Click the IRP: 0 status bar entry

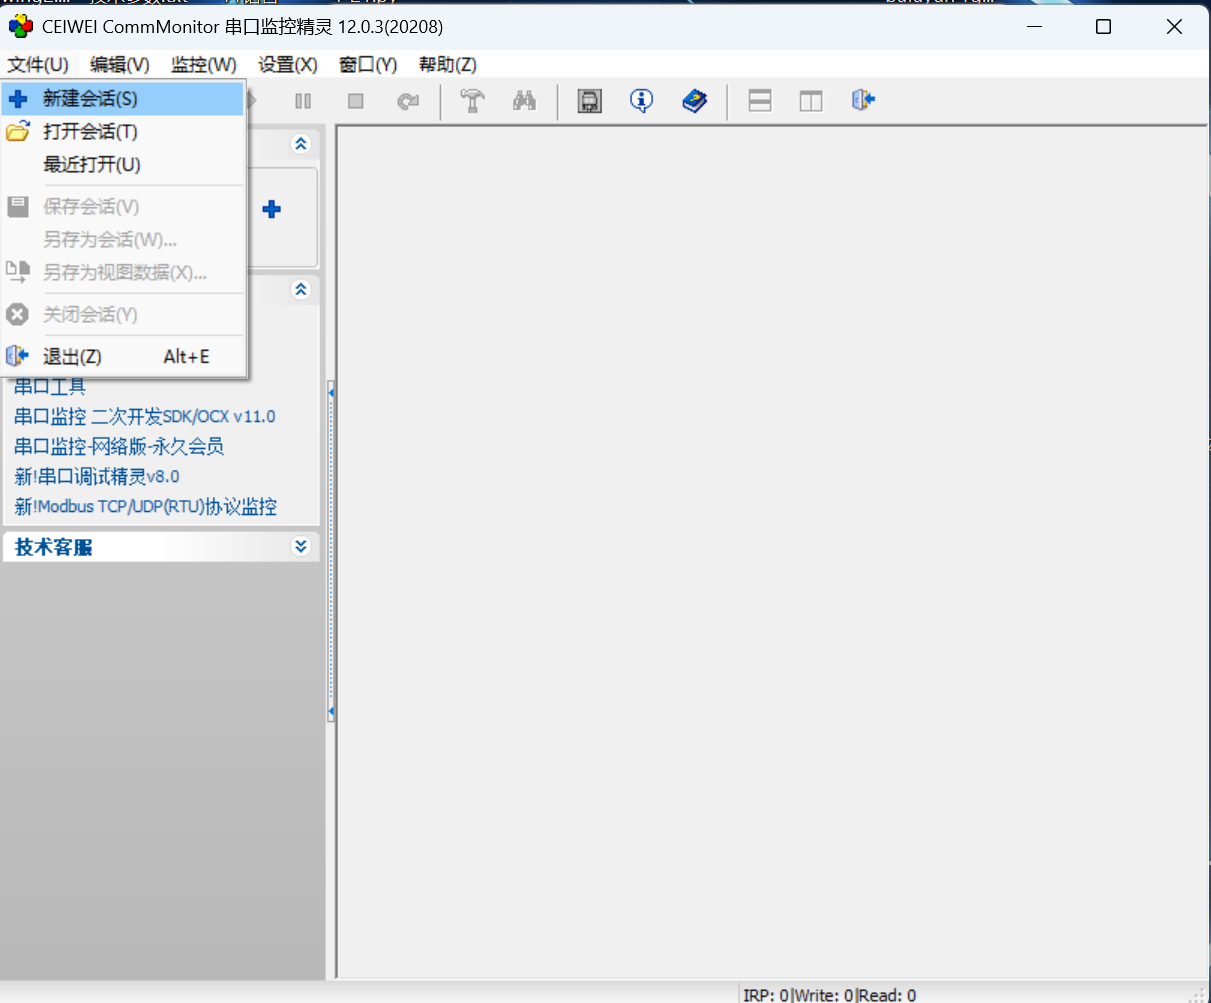coord(766,995)
